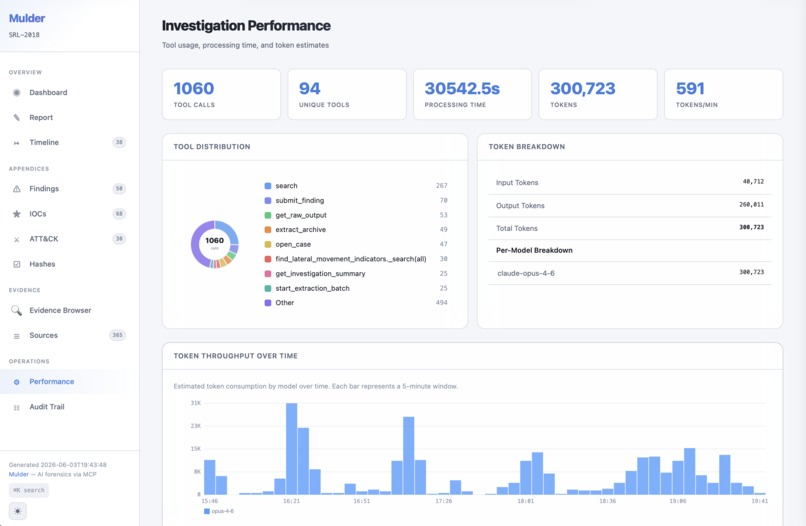Image resolution: width=806 pixels, height=526 pixels.
Task: Click the submit_finding legend label
Action: 300,201
